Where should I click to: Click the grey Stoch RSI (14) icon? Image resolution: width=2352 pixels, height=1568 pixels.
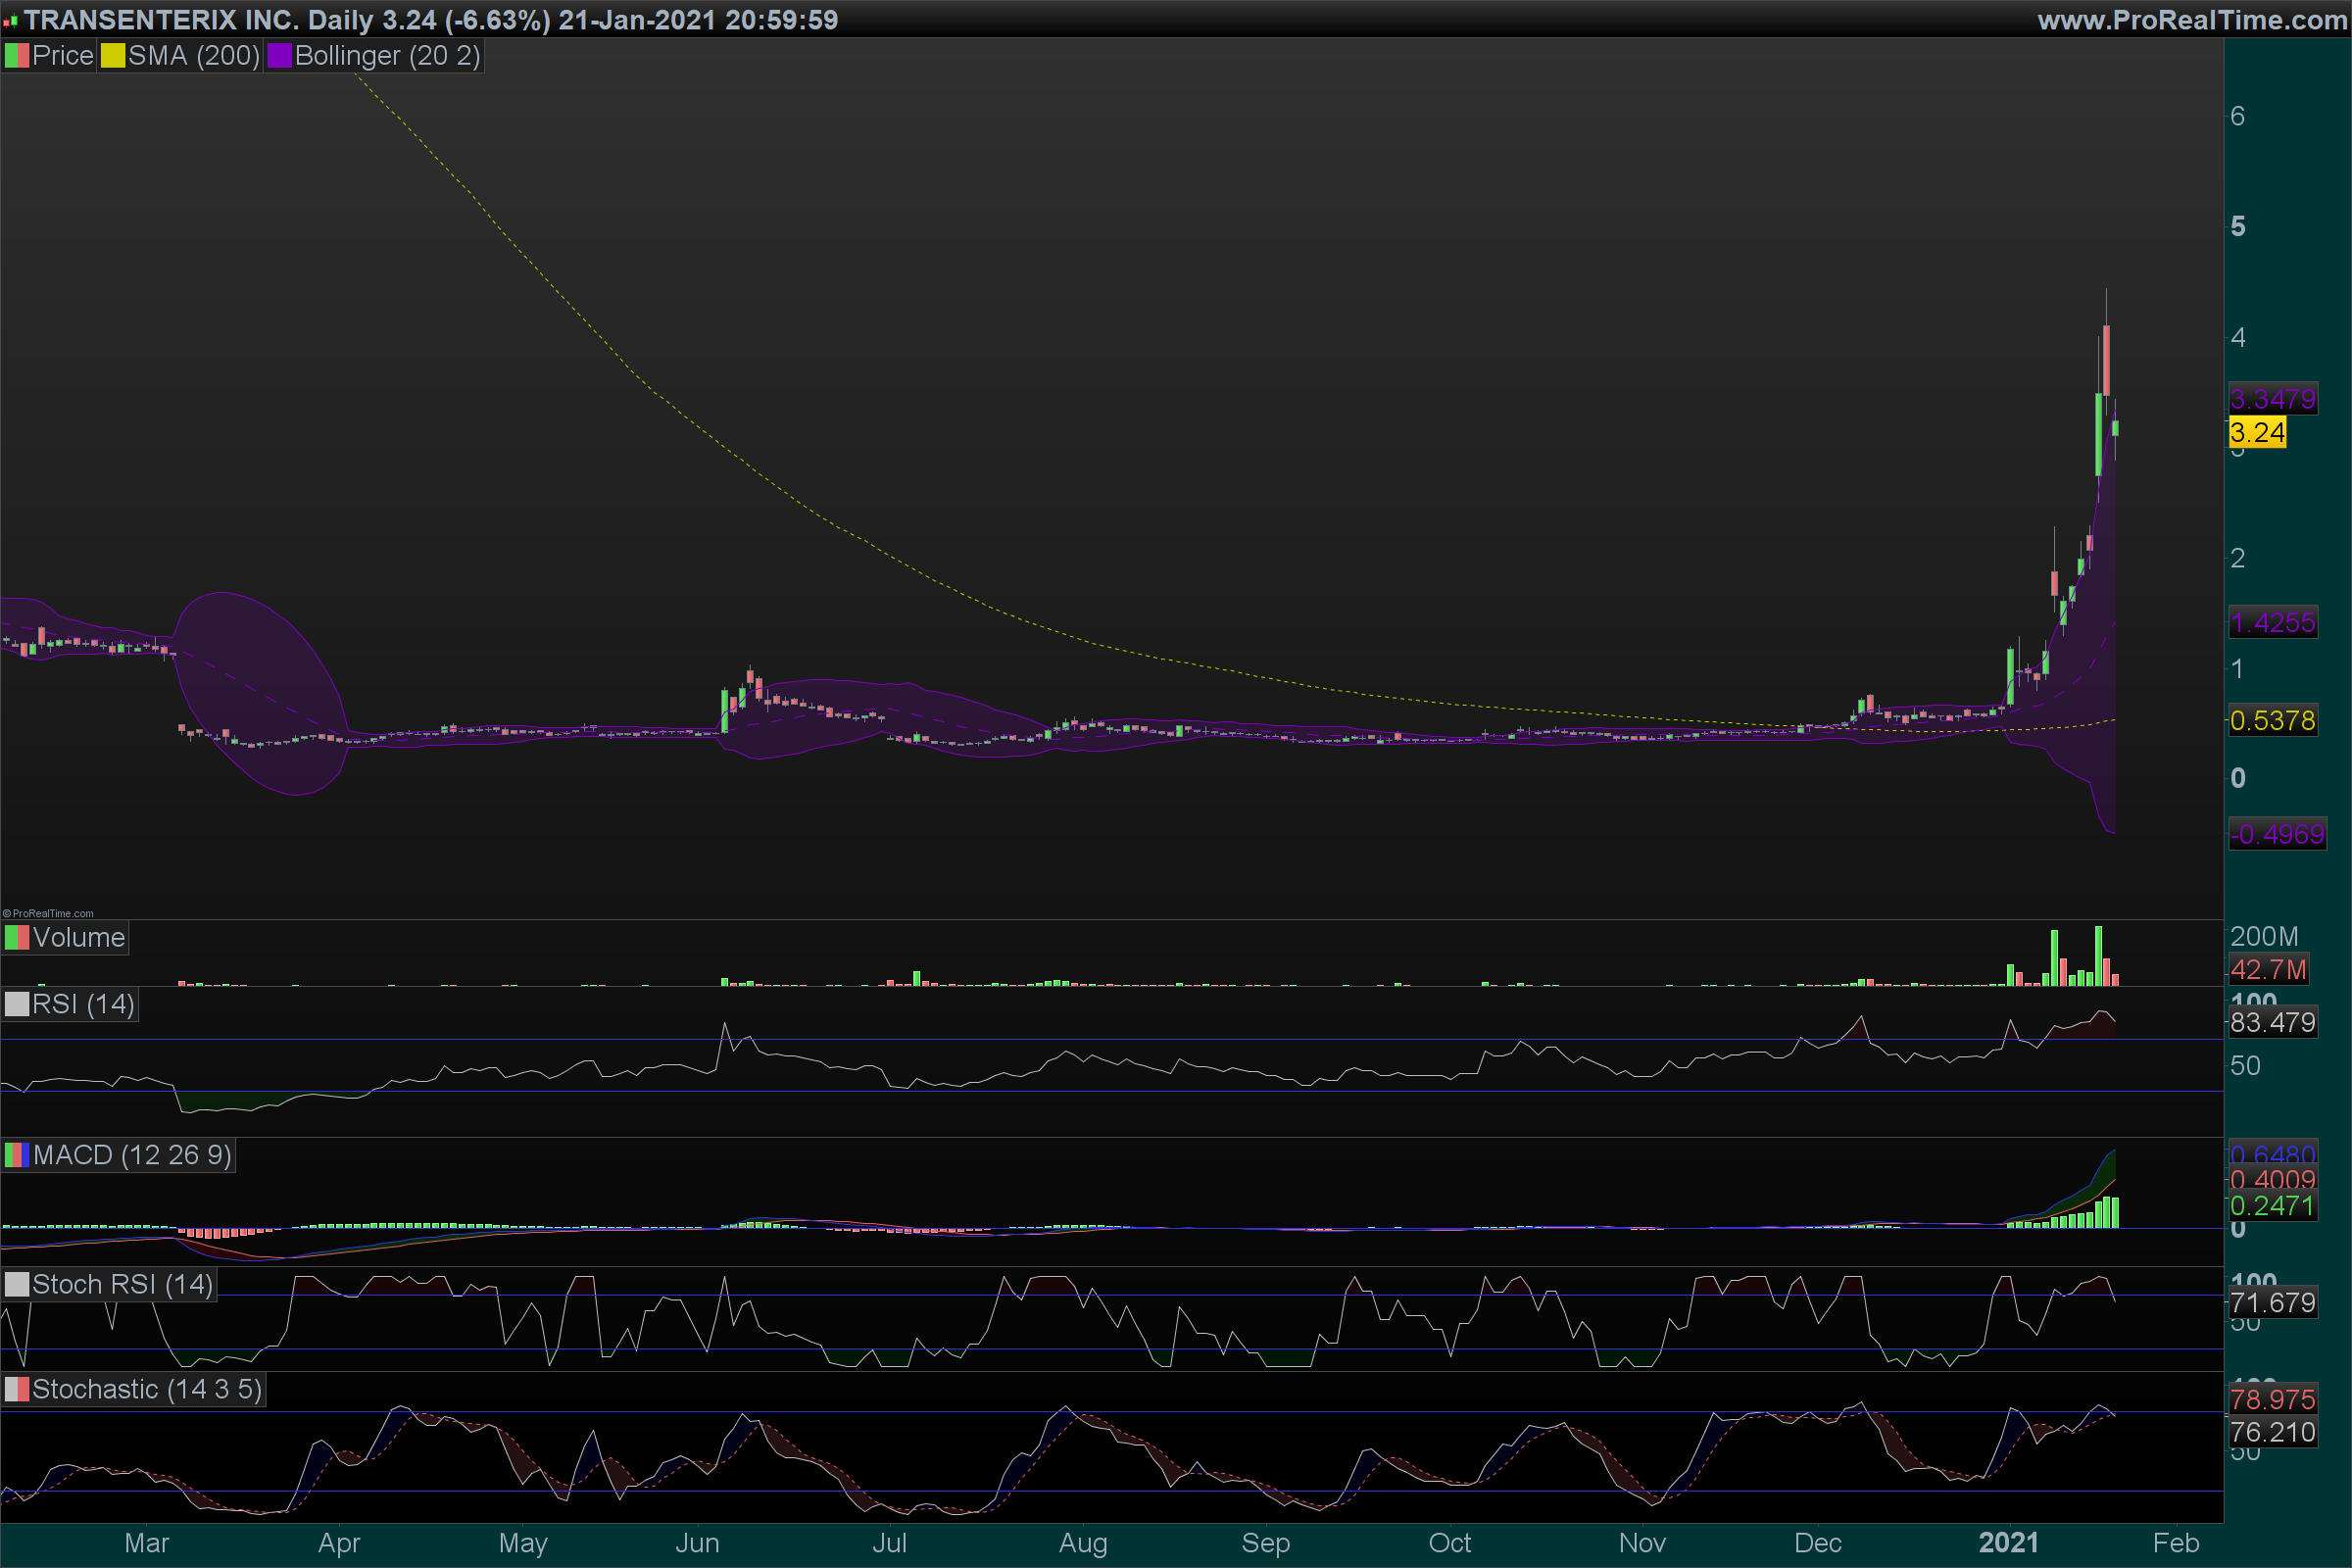[17, 1284]
